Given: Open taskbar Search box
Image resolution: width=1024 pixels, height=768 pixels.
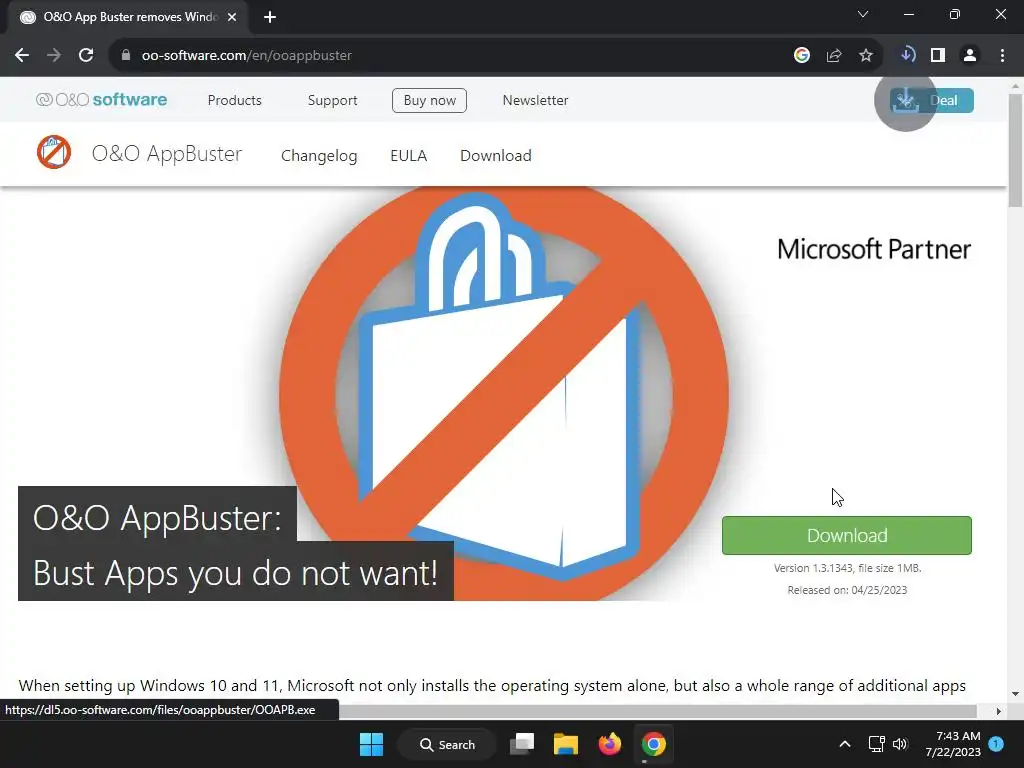Looking at the screenshot, I should coord(447,744).
